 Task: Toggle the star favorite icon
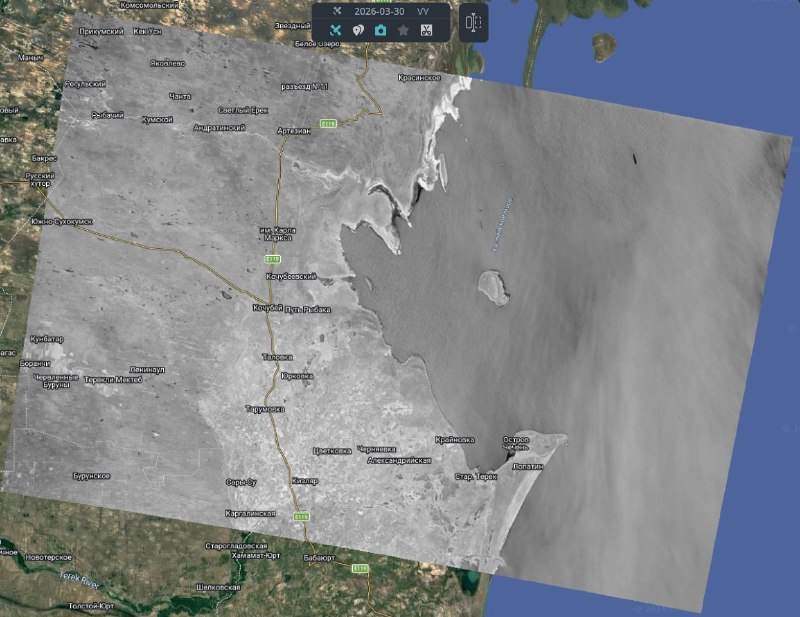[x=403, y=30]
